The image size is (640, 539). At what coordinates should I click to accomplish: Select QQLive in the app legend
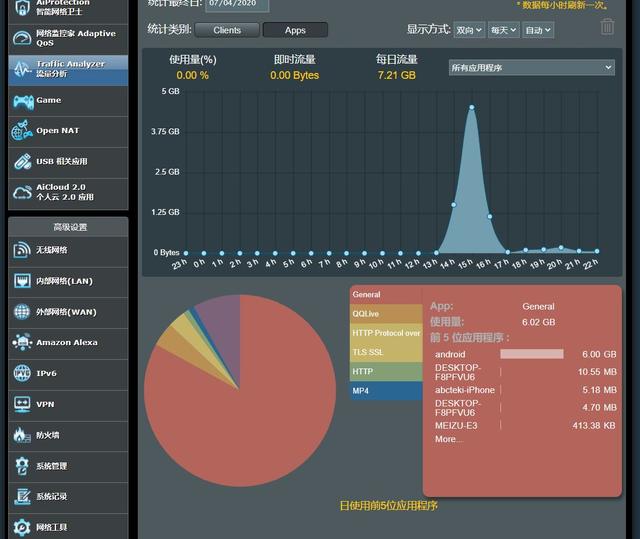click(x=386, y=314)
